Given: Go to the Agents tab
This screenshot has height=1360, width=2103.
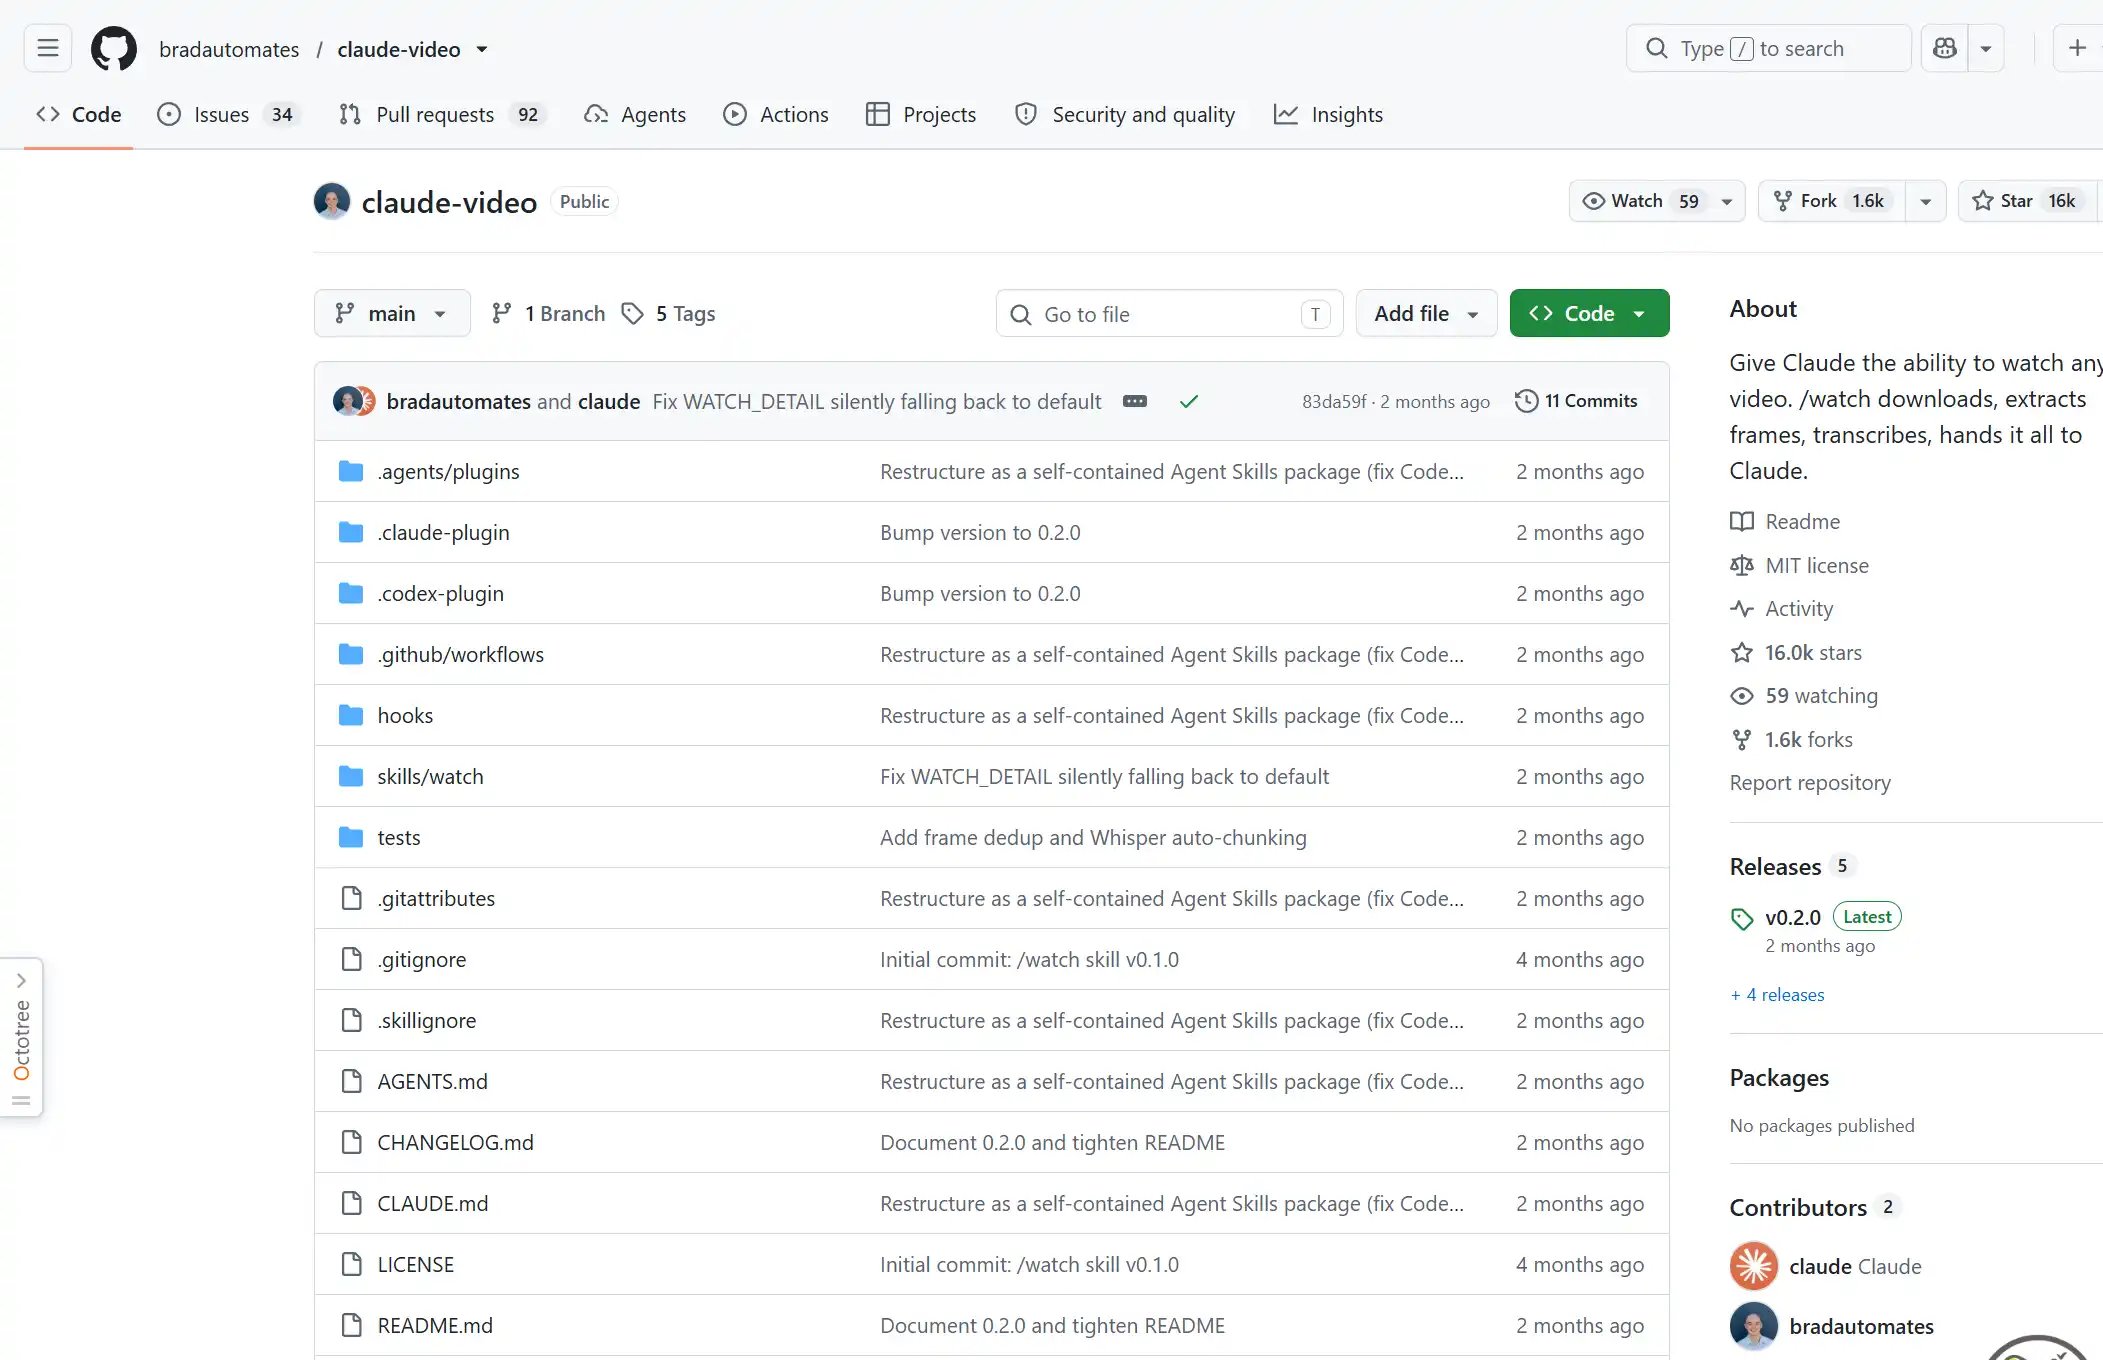Looking at the screenshot, I should (x=635, y=115).
